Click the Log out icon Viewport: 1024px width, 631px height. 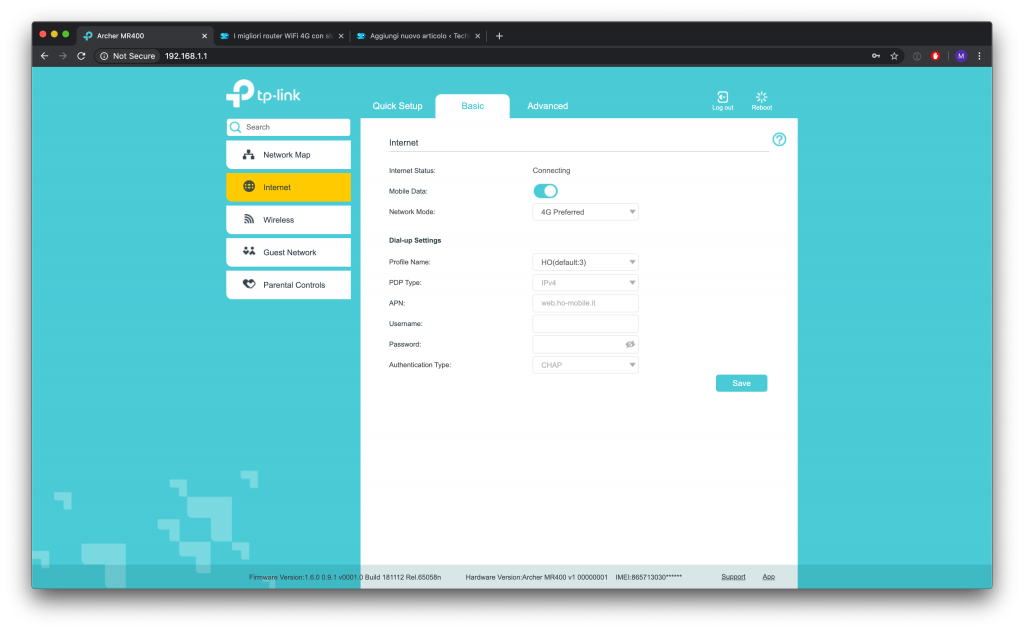(722, 97)
